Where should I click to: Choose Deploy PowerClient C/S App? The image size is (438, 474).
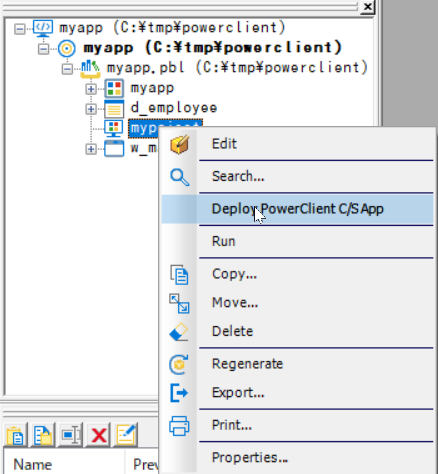pos(297,209)
